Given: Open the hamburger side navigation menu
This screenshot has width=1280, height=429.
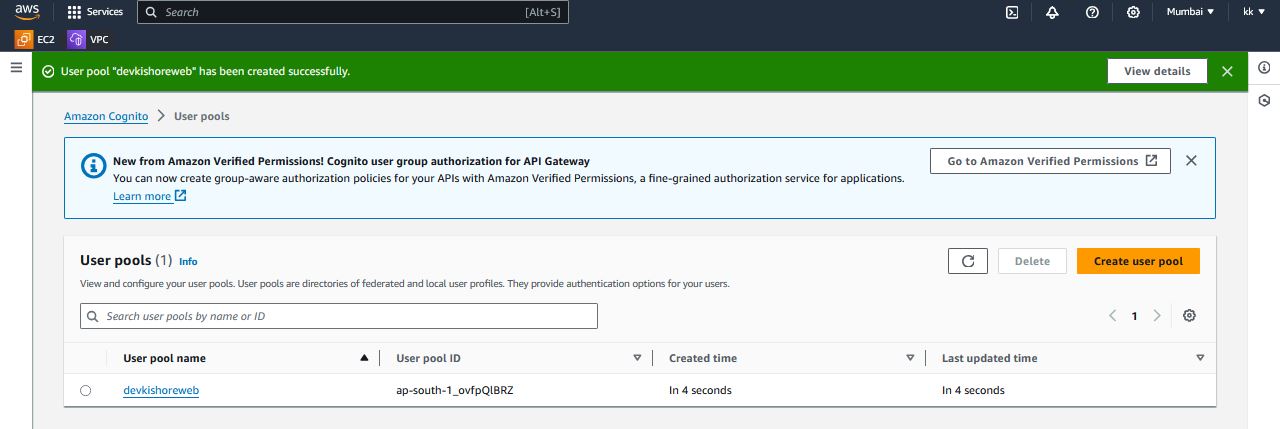Looking at the screenshot, I should tap(16, 67).
